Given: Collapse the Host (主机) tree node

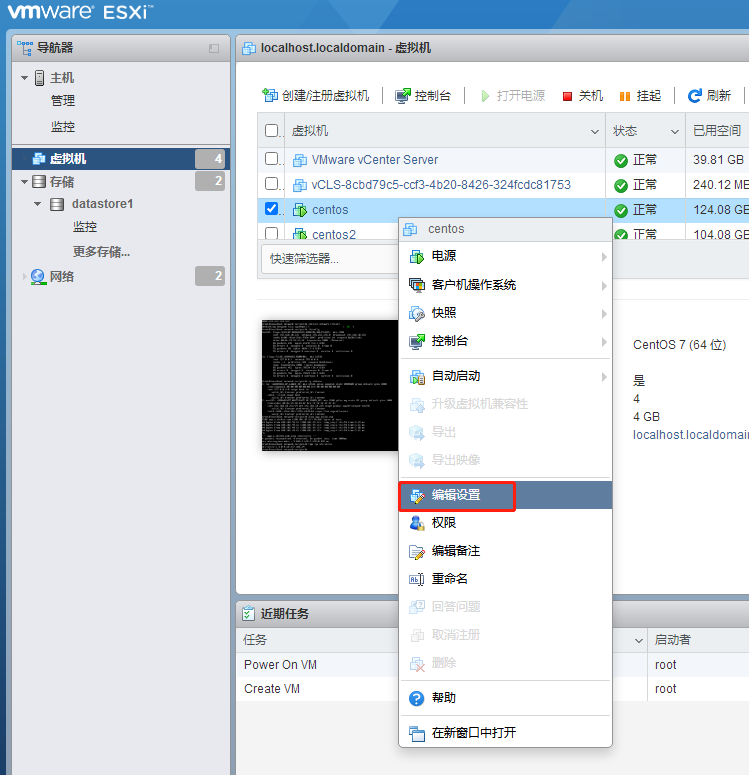Looking at the screenshot, I should click(x=24, y=78).
